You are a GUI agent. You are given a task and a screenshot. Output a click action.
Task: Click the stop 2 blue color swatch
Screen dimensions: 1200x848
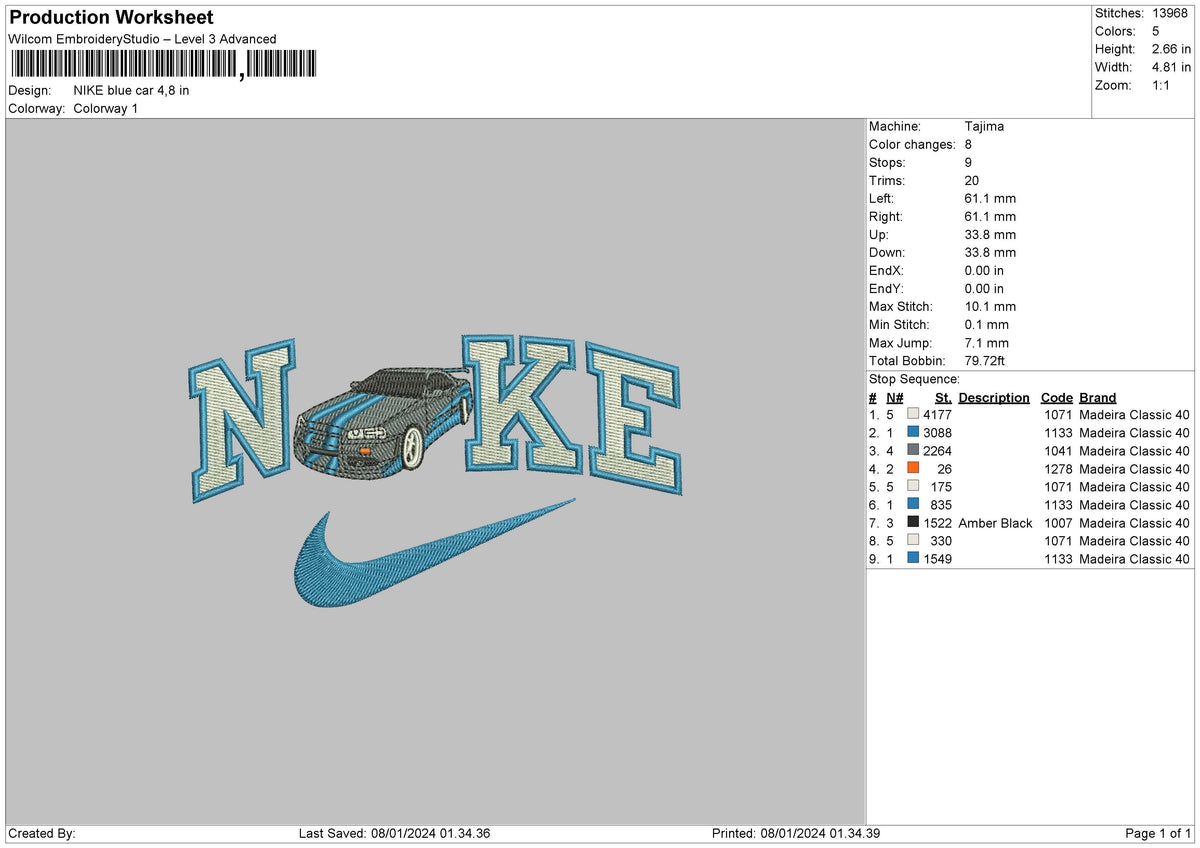point(913,432)
